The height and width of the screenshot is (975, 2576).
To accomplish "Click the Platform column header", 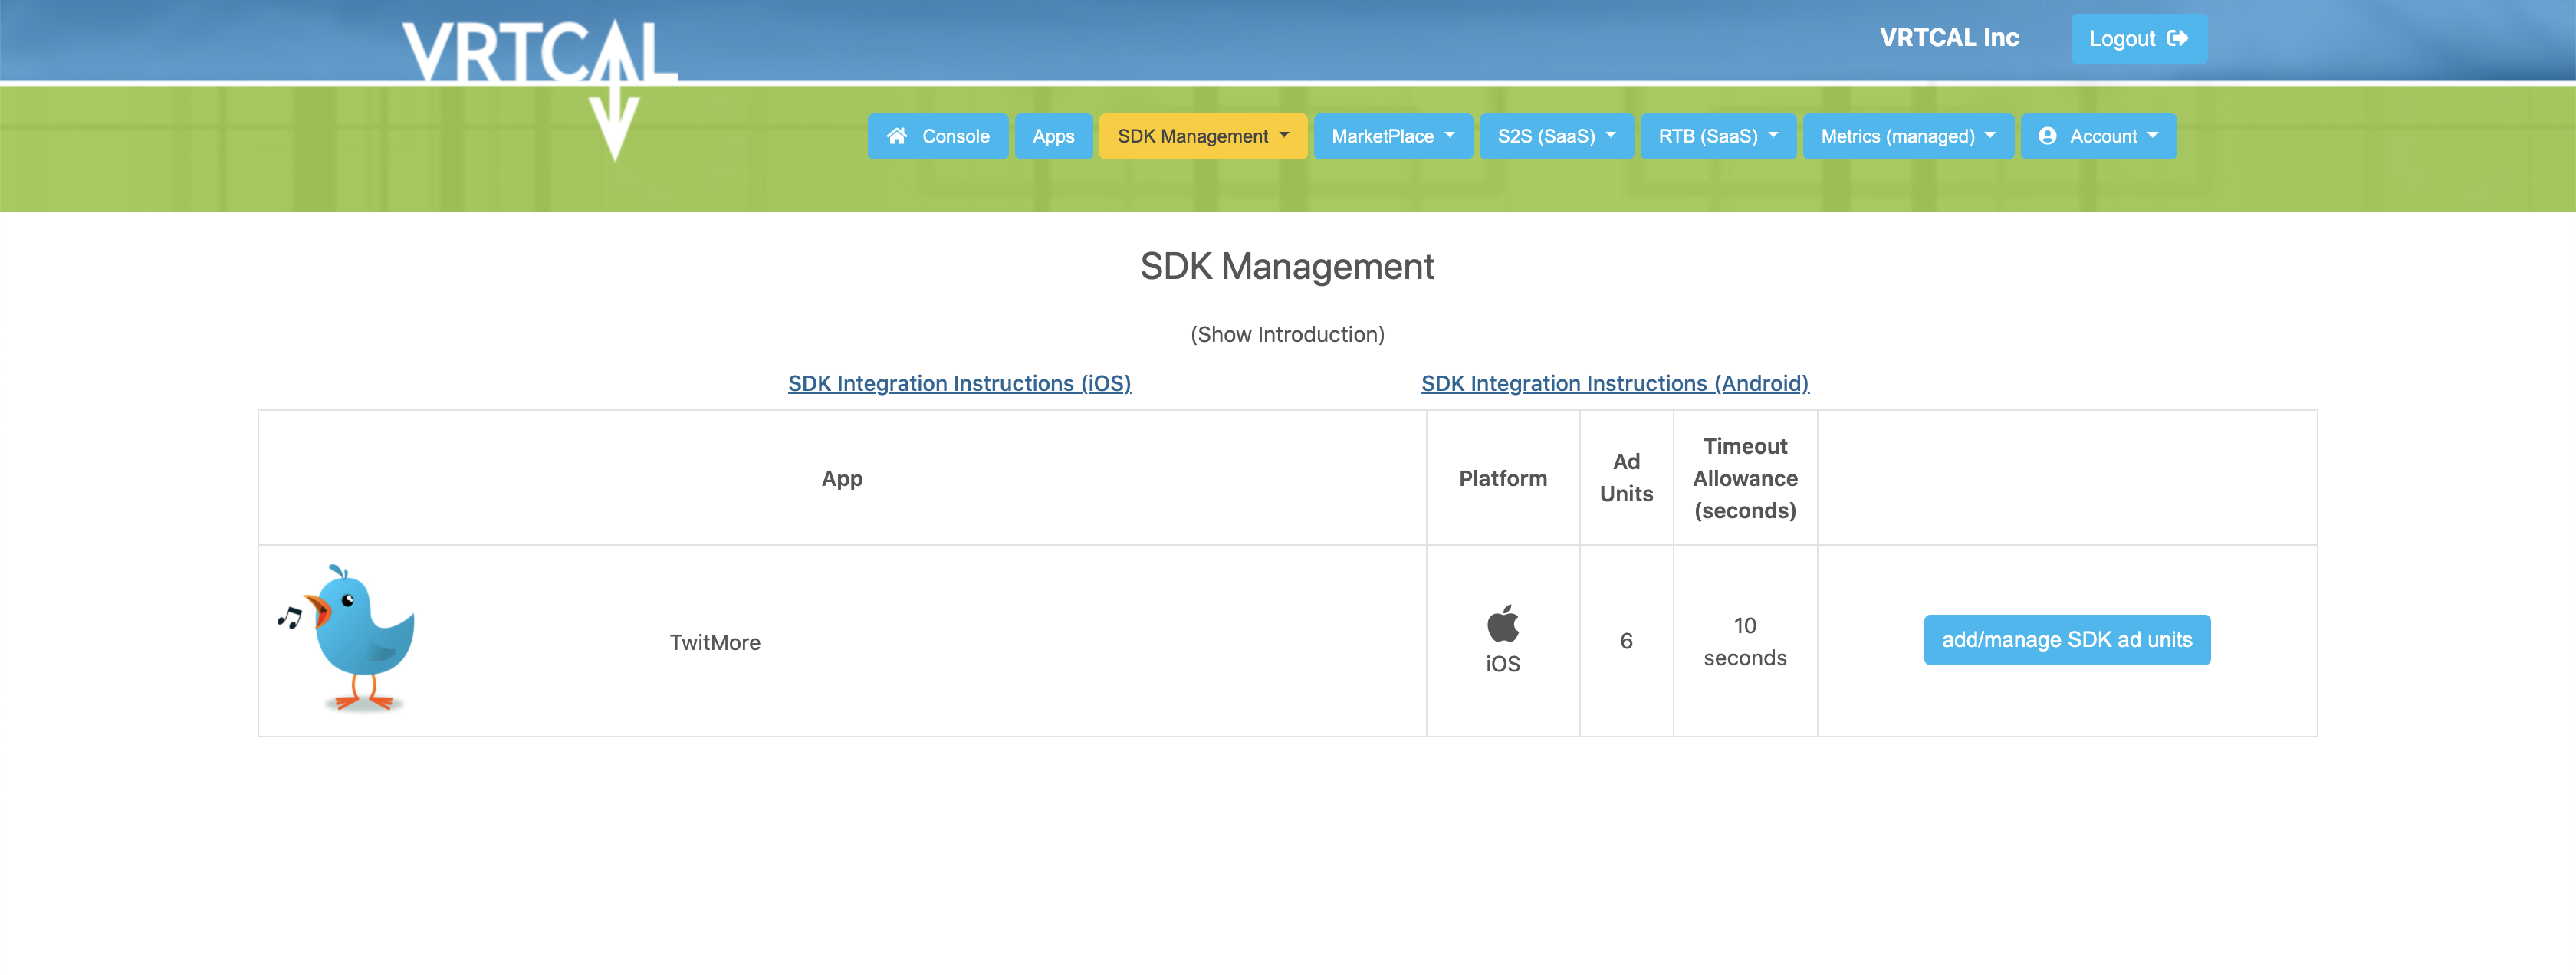I will [x=1502, y=478].
